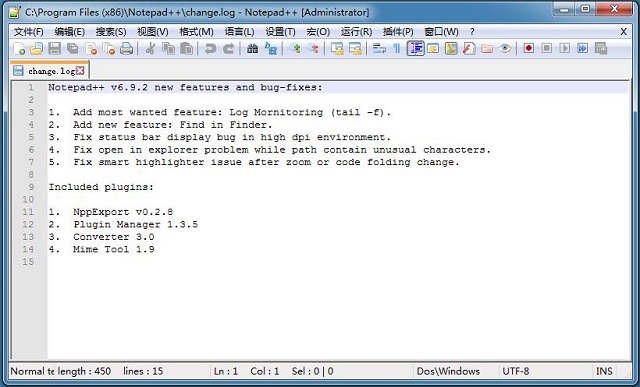Open the ? help menu
Viewport: 640px width, 387px height.
coord(472,31)
